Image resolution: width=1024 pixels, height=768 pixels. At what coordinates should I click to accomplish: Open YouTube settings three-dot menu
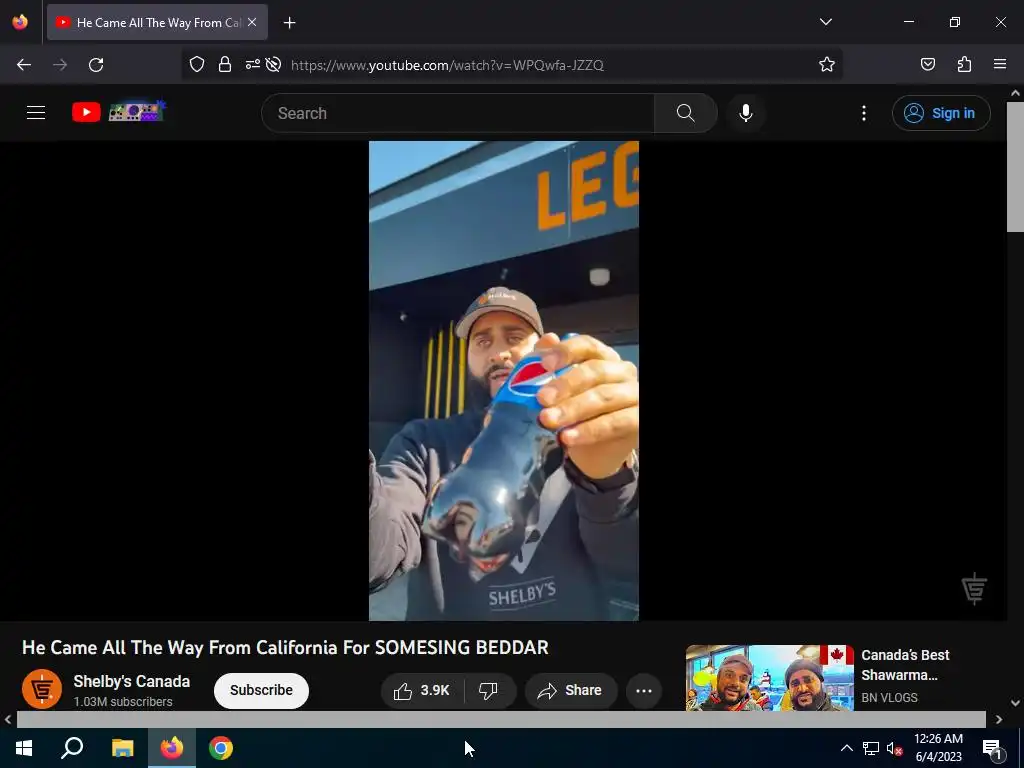tap(864, 113)
